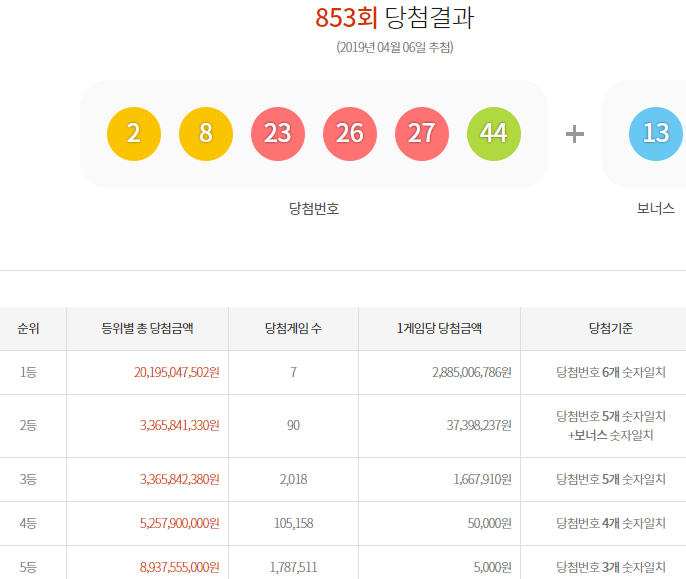Image resolution: width=686 pixels, height=579 pixels.
Task: Click the 2등 winner count 90
Action: click(293, 425)
